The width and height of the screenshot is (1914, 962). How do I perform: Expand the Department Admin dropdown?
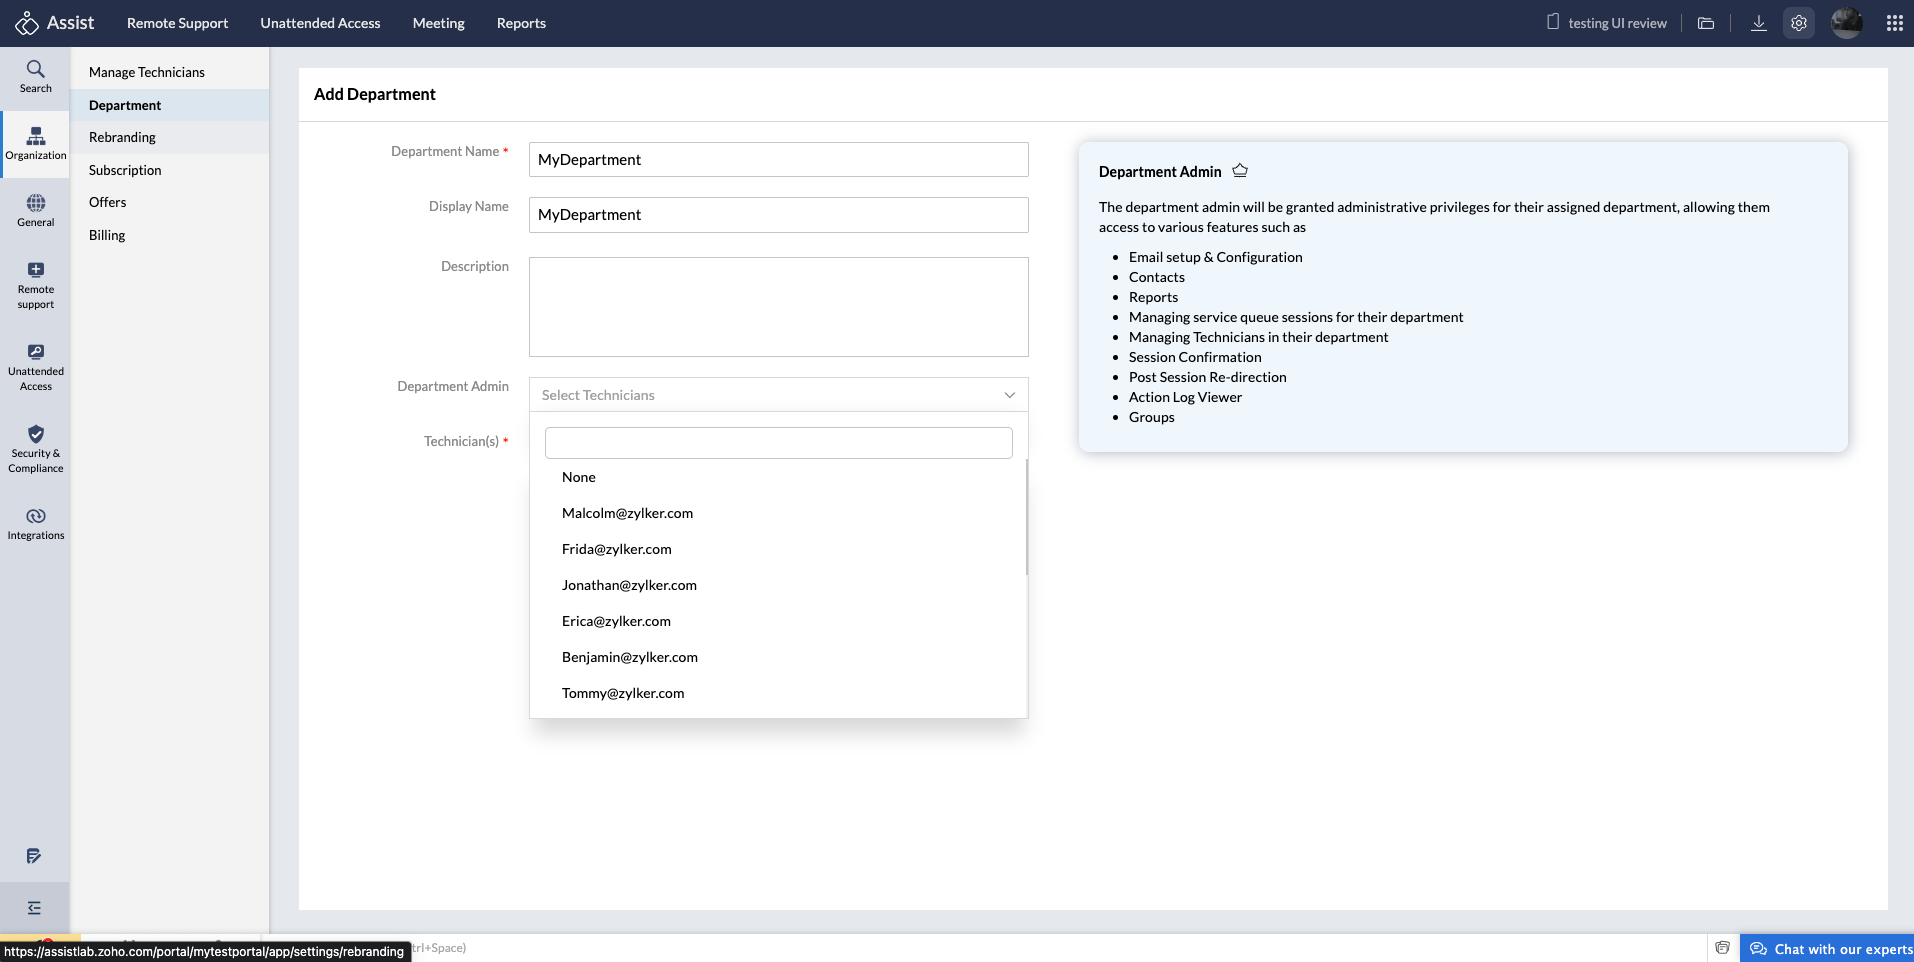coord(778,395)
